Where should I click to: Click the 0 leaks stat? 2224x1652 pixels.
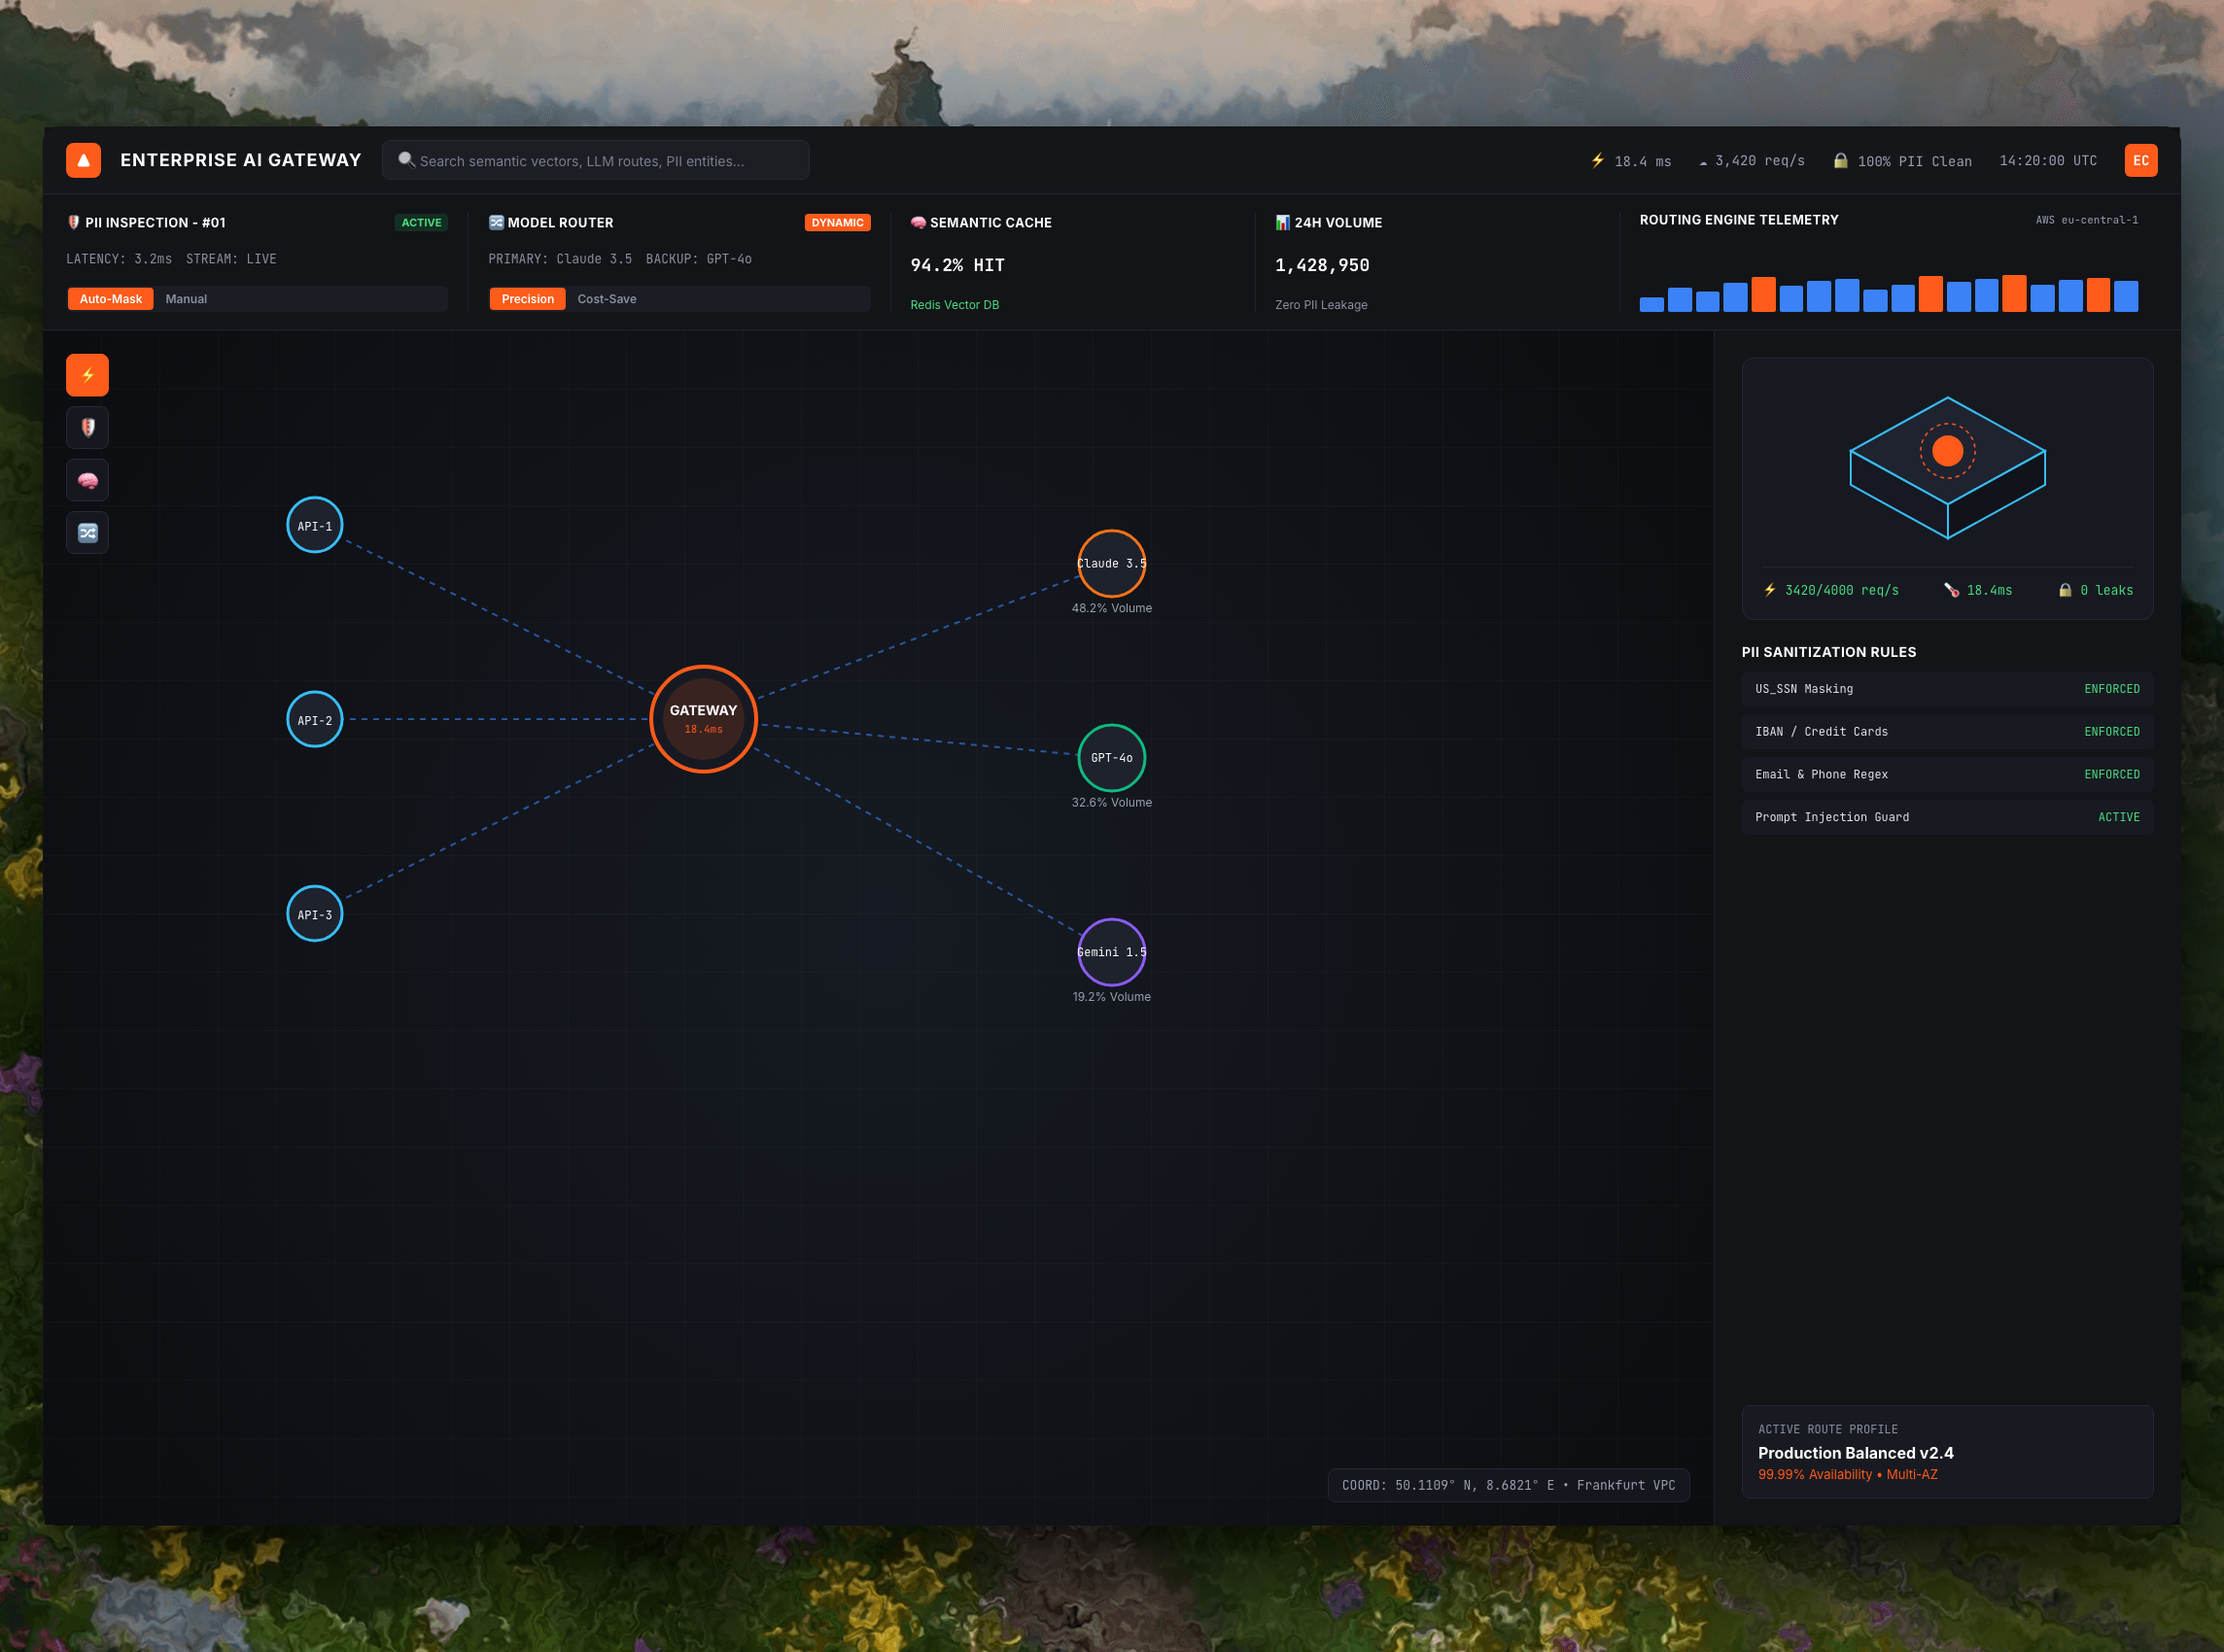coord(2095,590)
